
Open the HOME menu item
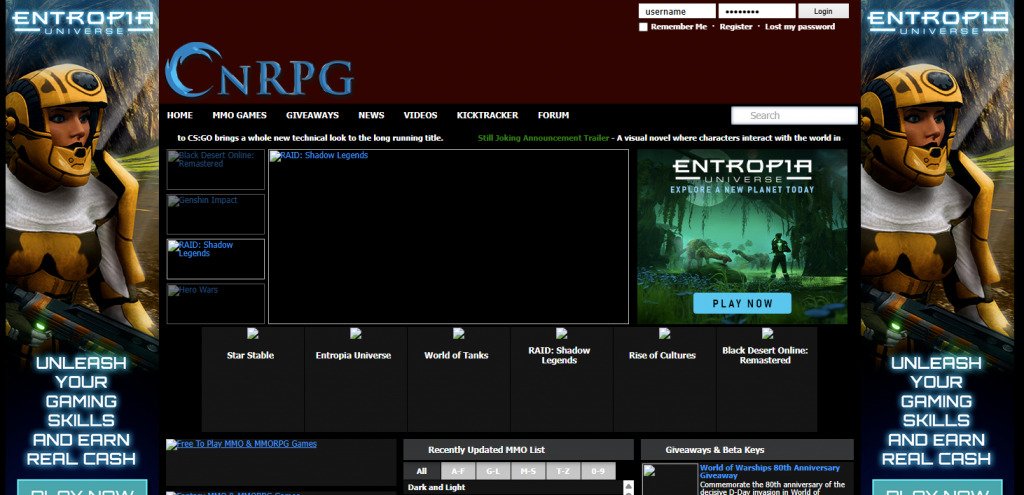coord(180,115)
